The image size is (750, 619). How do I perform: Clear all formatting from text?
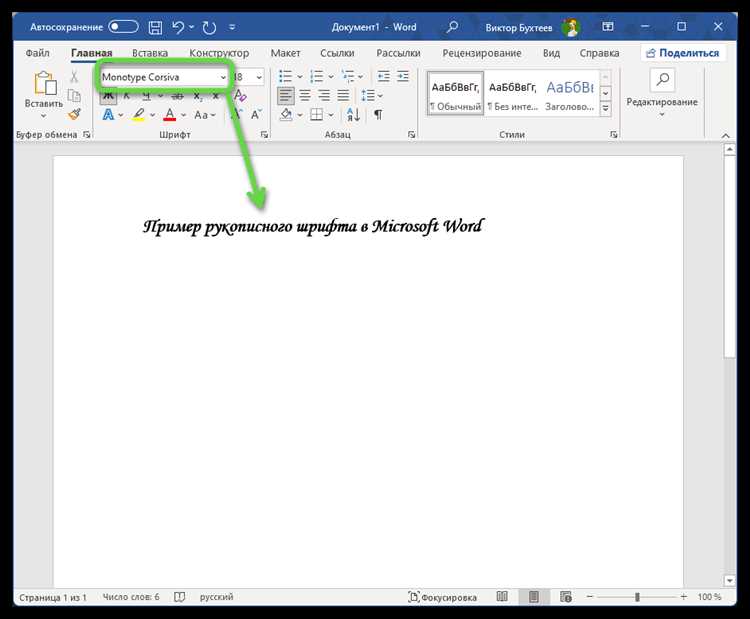(240, 96)
